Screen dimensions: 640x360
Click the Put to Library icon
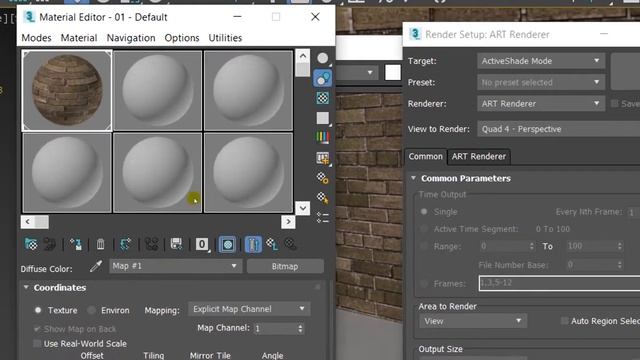pyautogui.click(x=176, y=244)
